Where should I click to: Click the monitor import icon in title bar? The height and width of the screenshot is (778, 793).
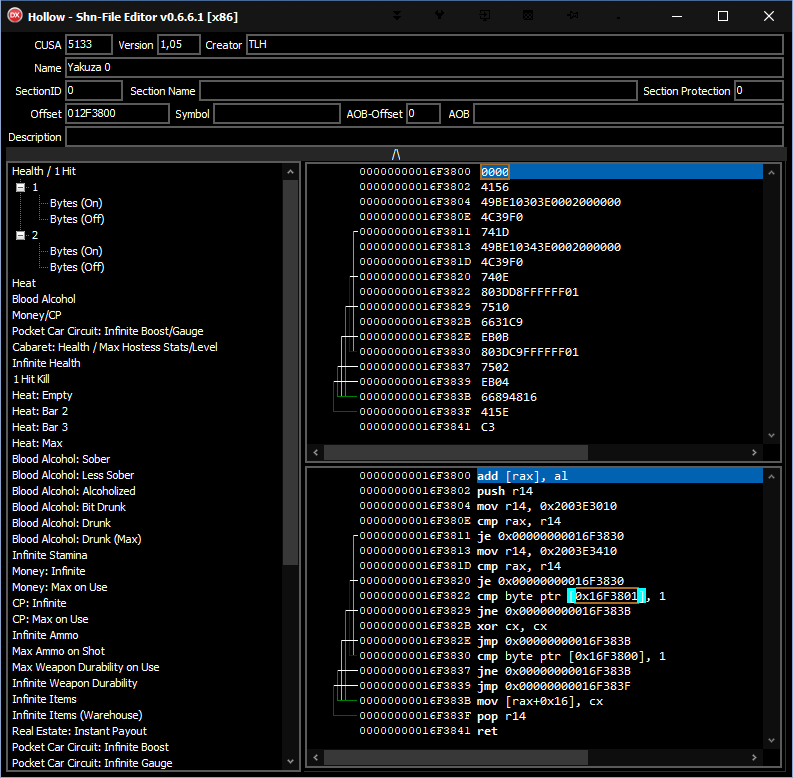click(x=485, y=16)
